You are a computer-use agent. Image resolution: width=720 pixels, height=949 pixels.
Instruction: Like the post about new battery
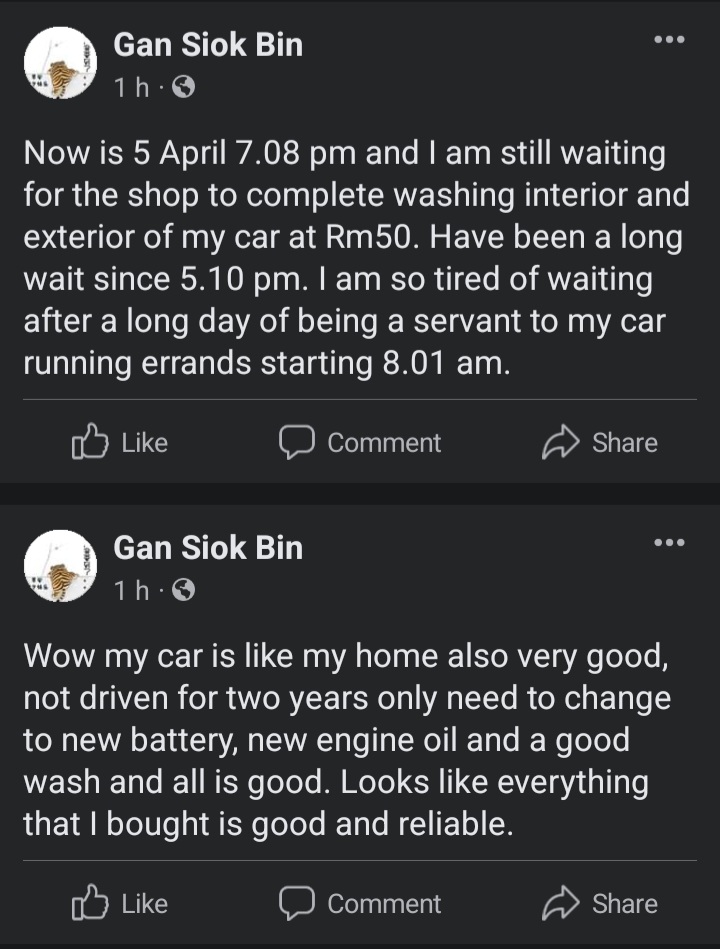120,904
